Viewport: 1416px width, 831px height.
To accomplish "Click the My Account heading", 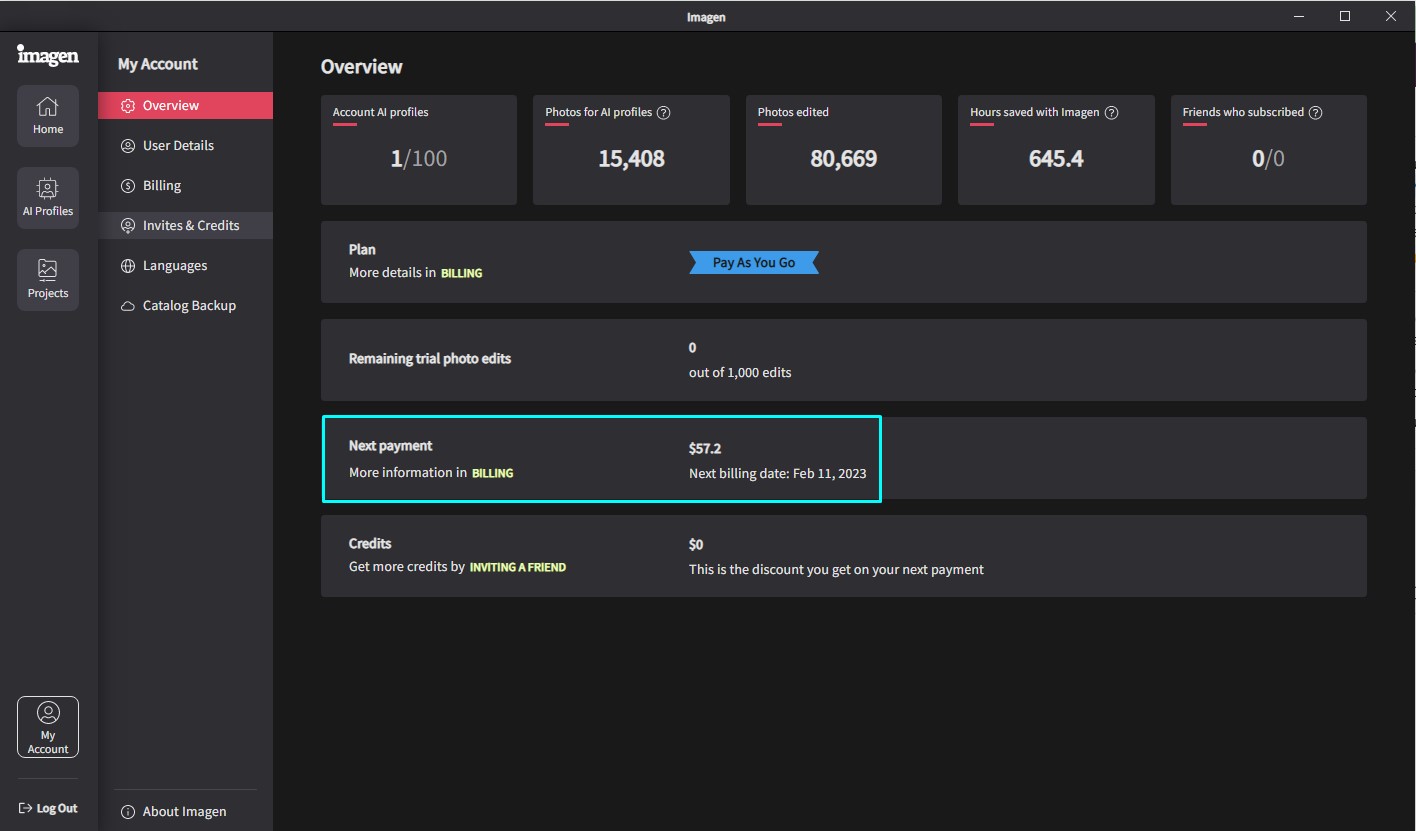I will (x=158, y=64).
